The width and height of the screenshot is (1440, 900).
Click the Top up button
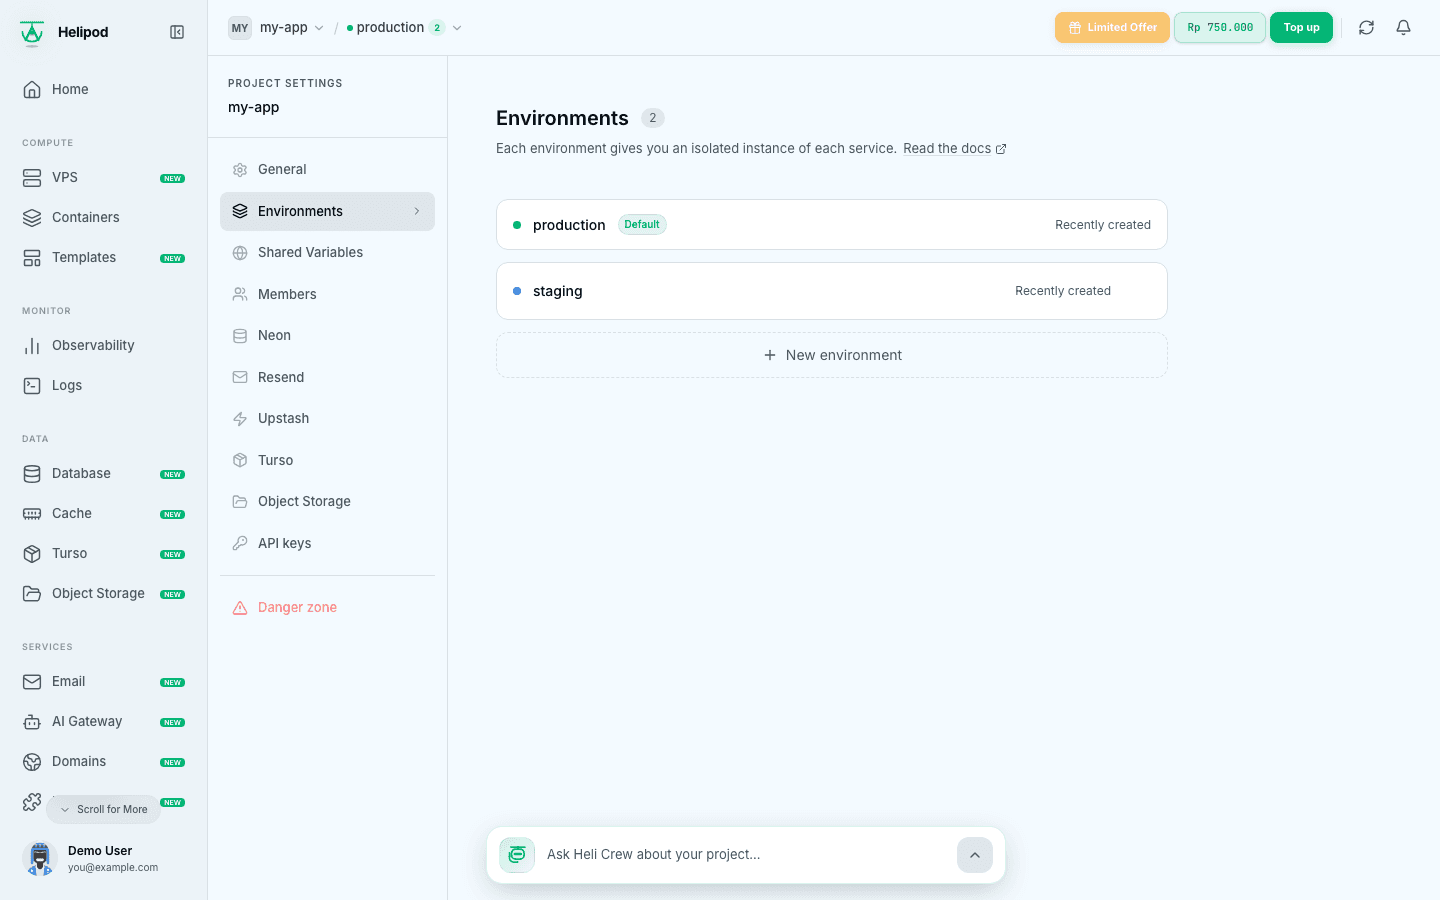click(1301, 28)
